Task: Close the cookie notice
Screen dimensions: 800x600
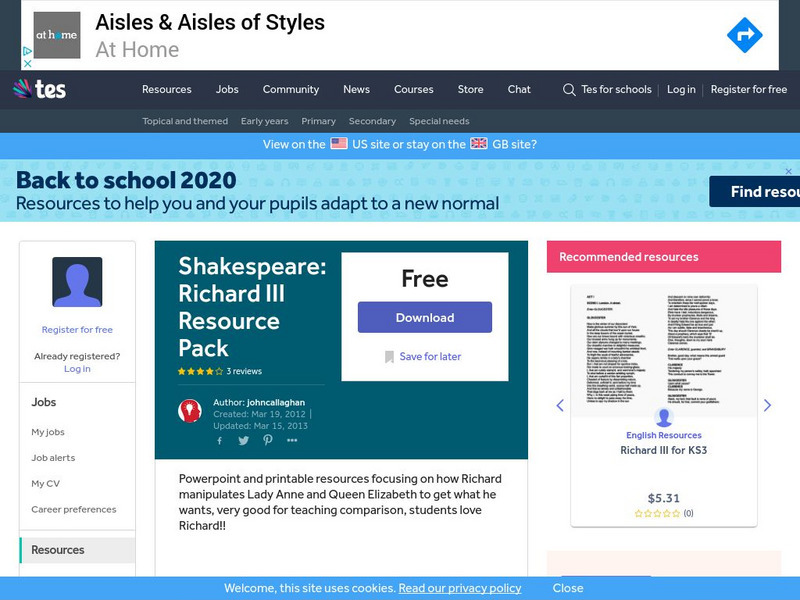Action: [567, 588]
